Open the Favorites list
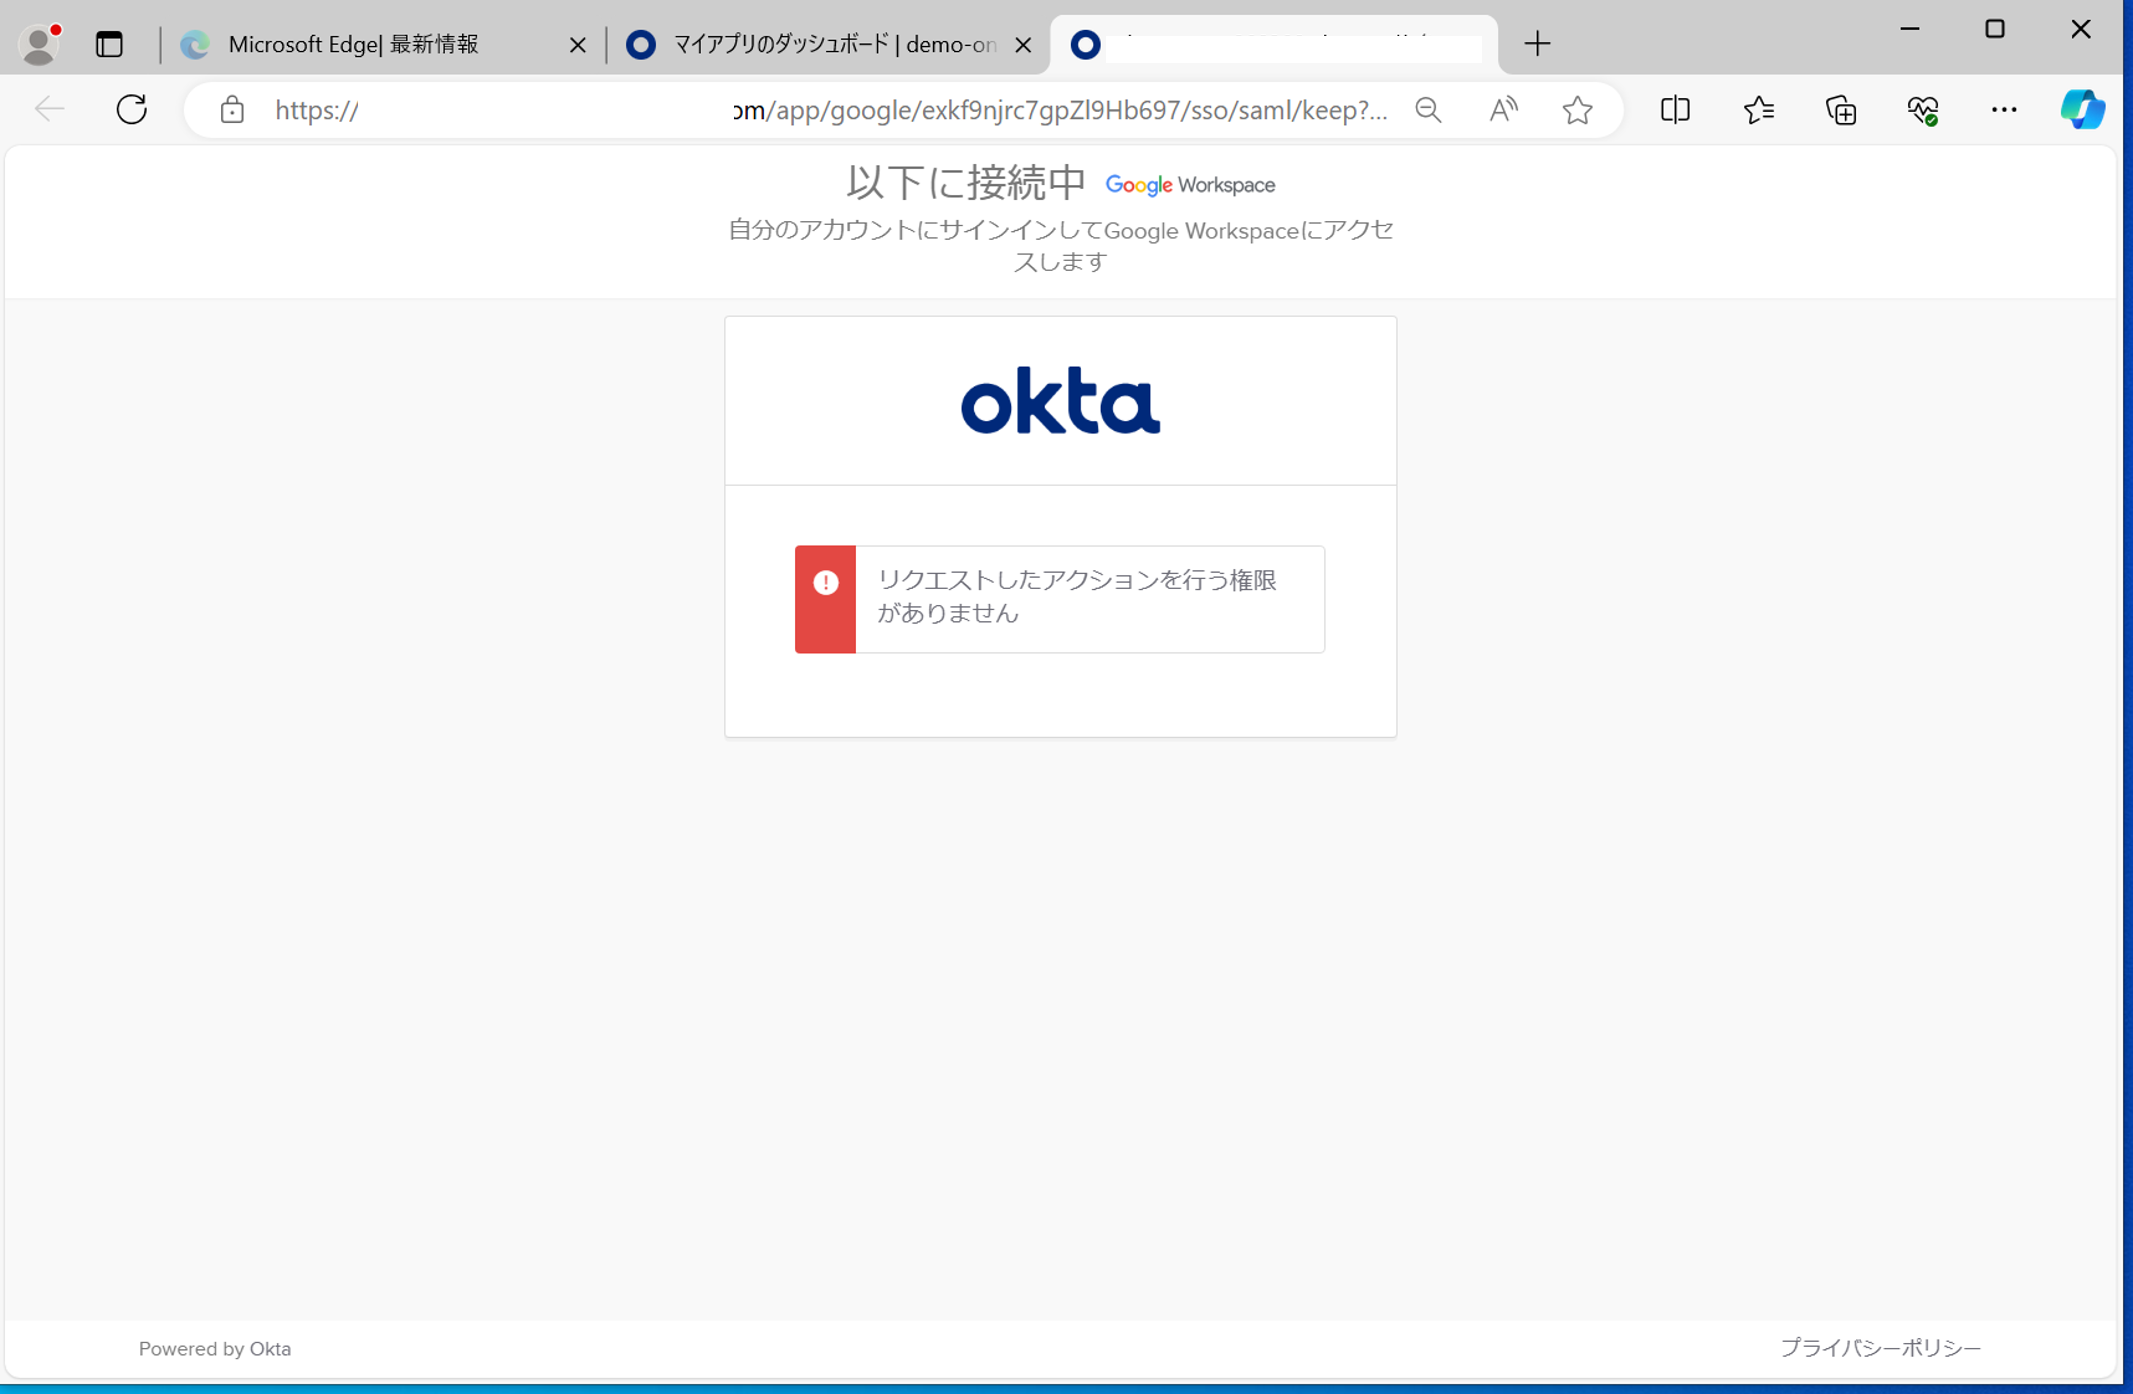 (1758, 109)
